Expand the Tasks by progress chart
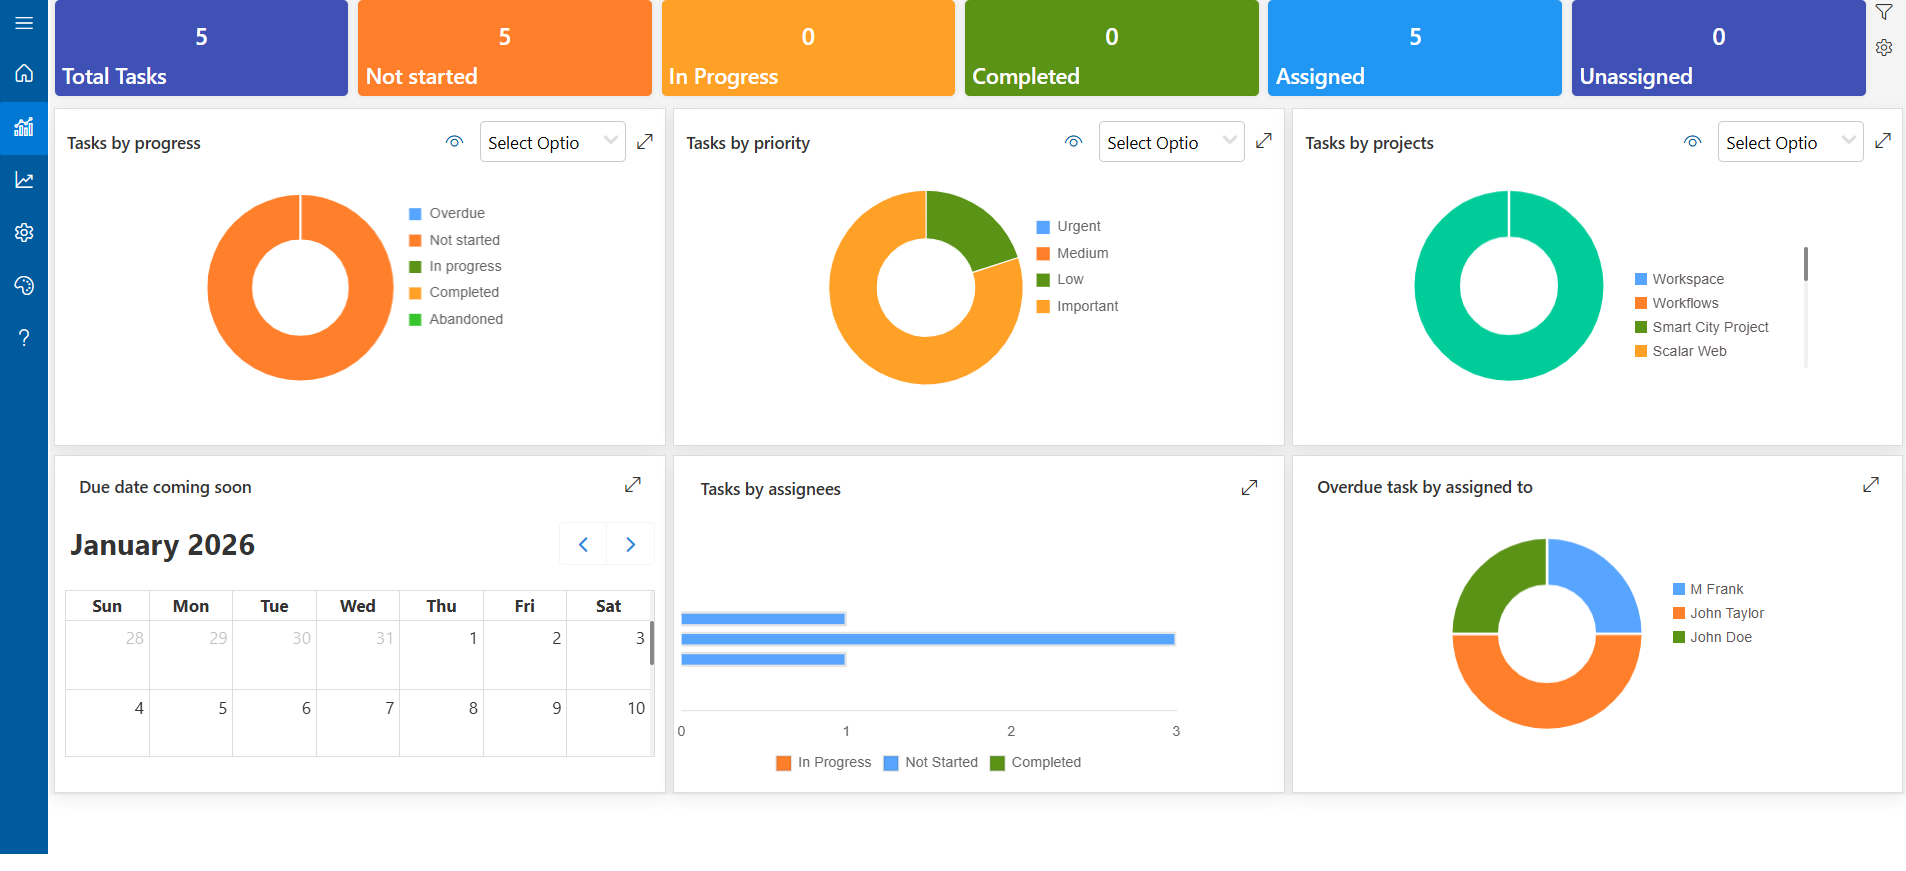 click(645, 142)
